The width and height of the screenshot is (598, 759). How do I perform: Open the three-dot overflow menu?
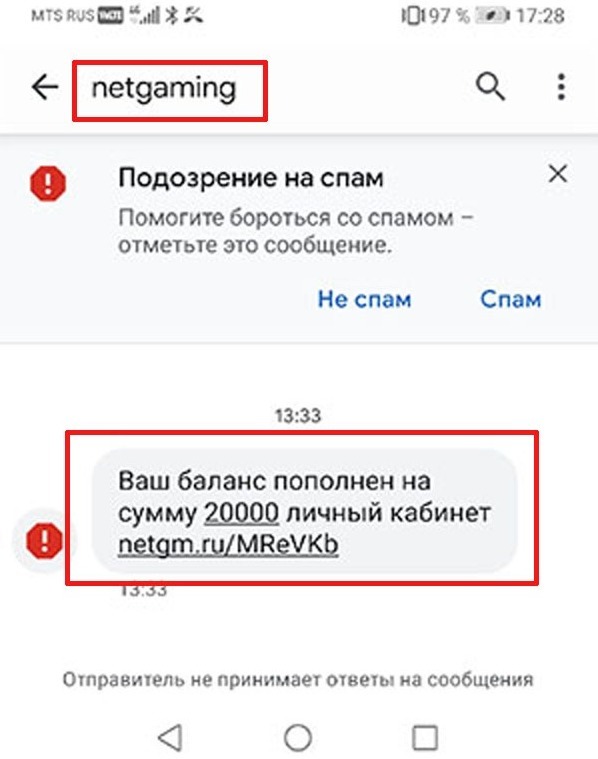coord(561,87)
